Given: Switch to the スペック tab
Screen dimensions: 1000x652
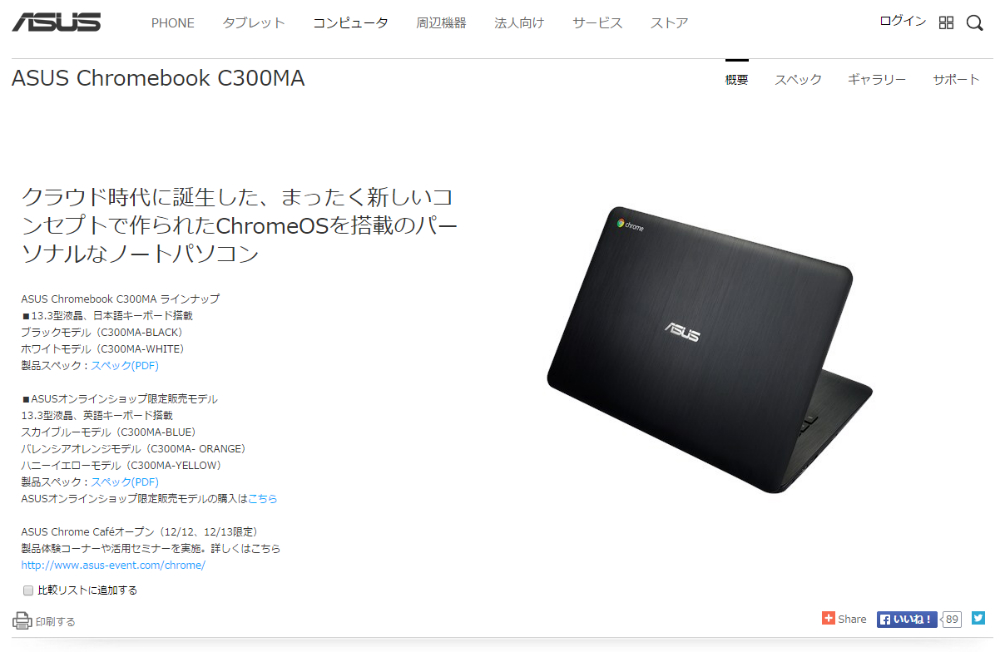Looking at the screenshot, I should [798, 80].
